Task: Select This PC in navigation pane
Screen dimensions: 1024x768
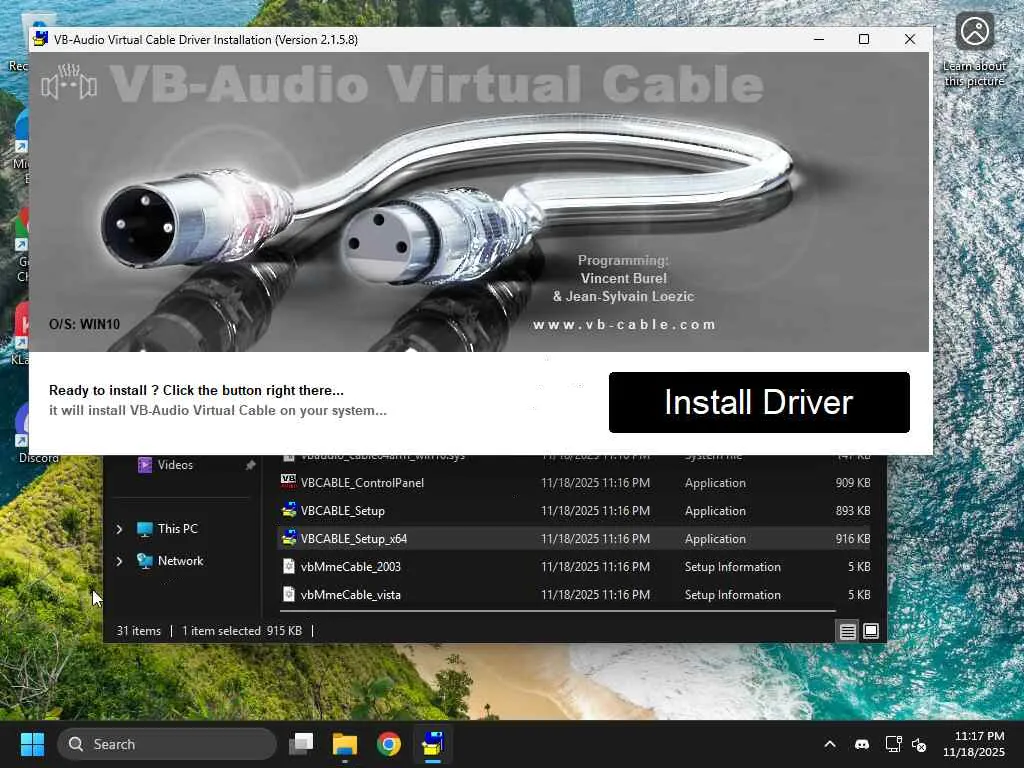Action: click(177, 529)
